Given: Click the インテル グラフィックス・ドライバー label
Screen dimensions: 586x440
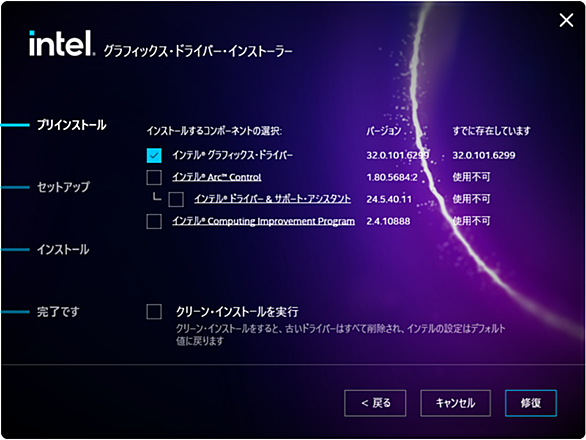Looking at the screenshot, I should pyautogui.click(x=232, y=155).
